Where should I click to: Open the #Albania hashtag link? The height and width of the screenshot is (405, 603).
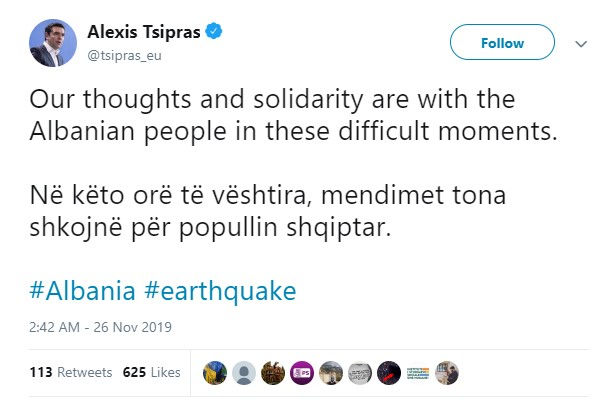83,291
